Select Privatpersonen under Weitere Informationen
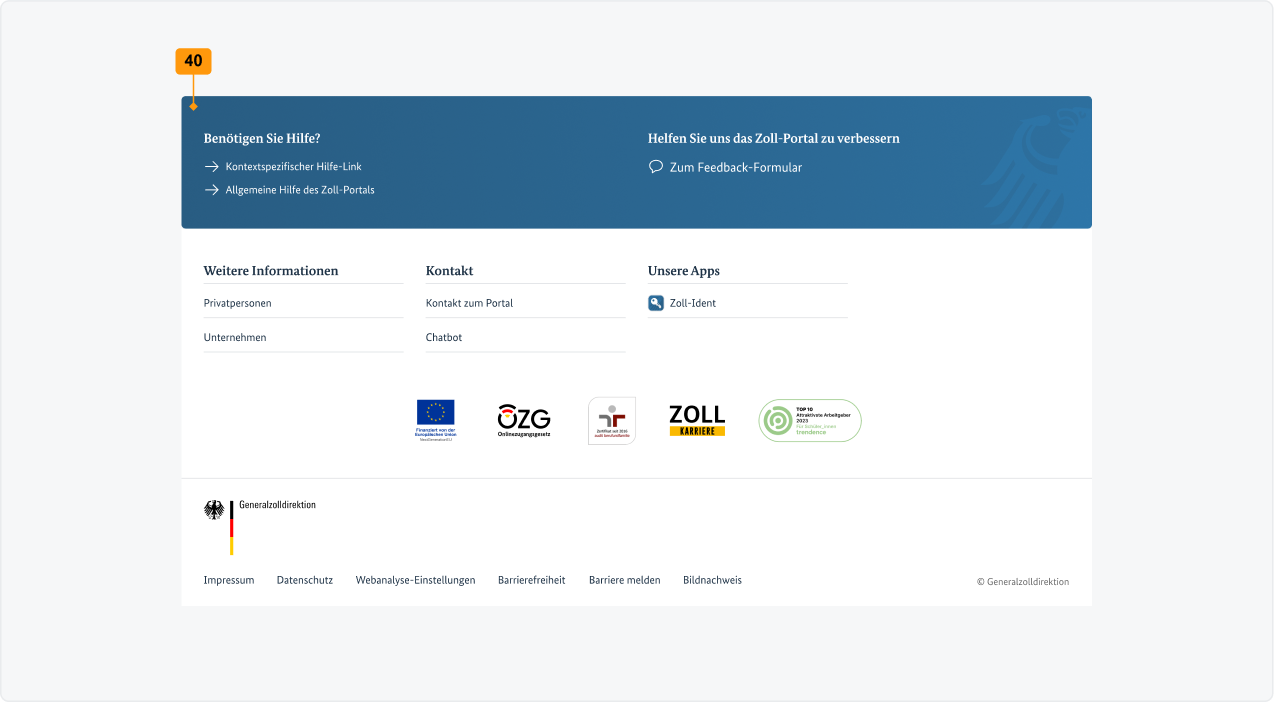 coord(237,303)
